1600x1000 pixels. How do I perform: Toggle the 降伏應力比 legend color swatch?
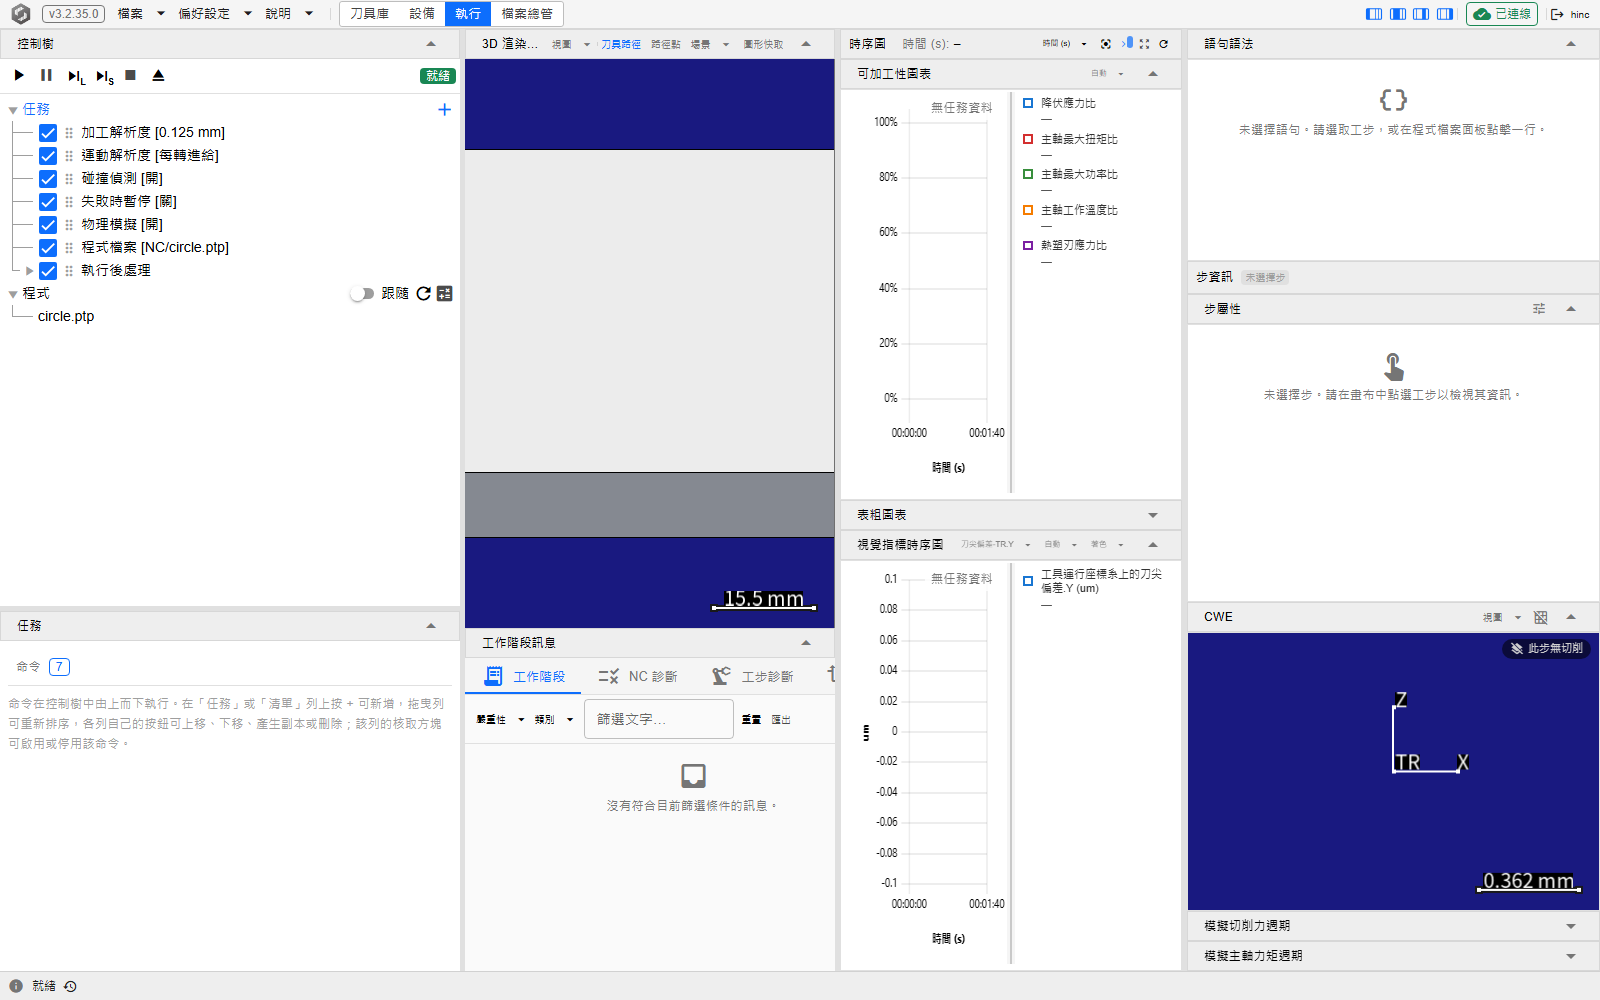(1028, 103)
